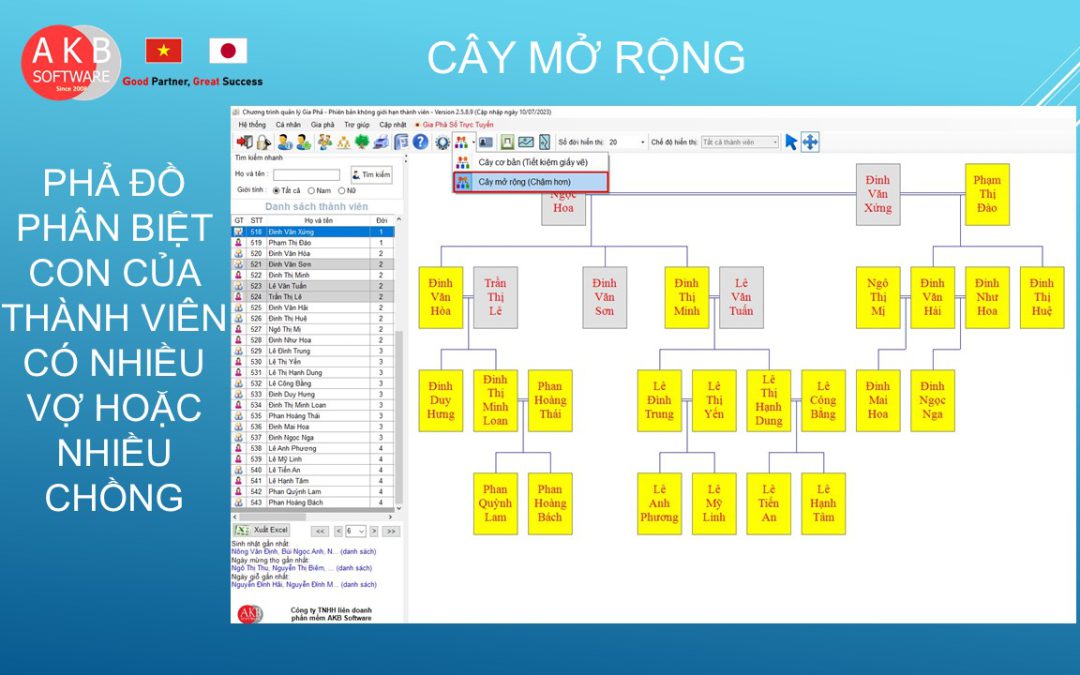This screenshot has width=1080, height=675.
Task: Click the member info user icon
Action: (284, 142)
